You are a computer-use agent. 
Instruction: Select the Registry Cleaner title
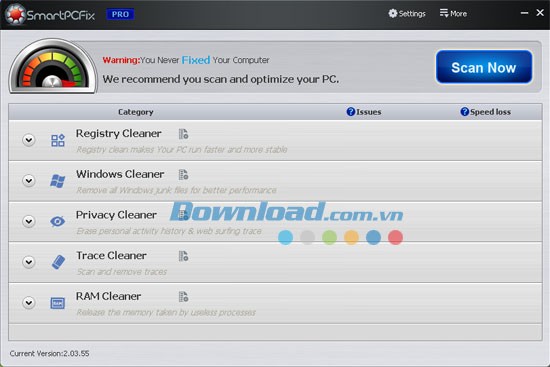[x=119, y=134]
